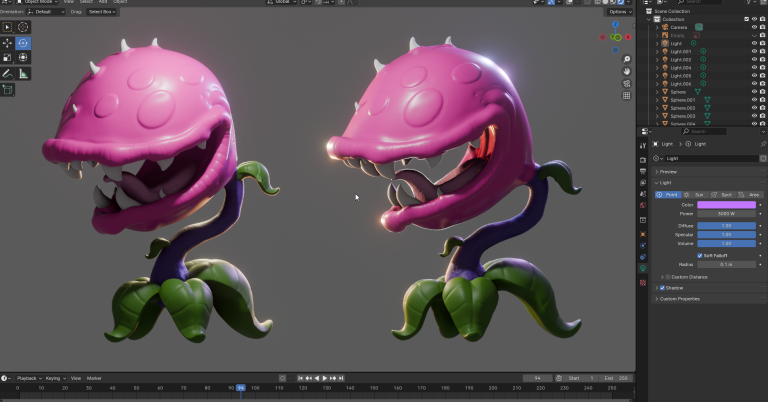Click the viewport zoom magnifier icon
The height and width of the screenshot is (402, 768).
point(626,59)
